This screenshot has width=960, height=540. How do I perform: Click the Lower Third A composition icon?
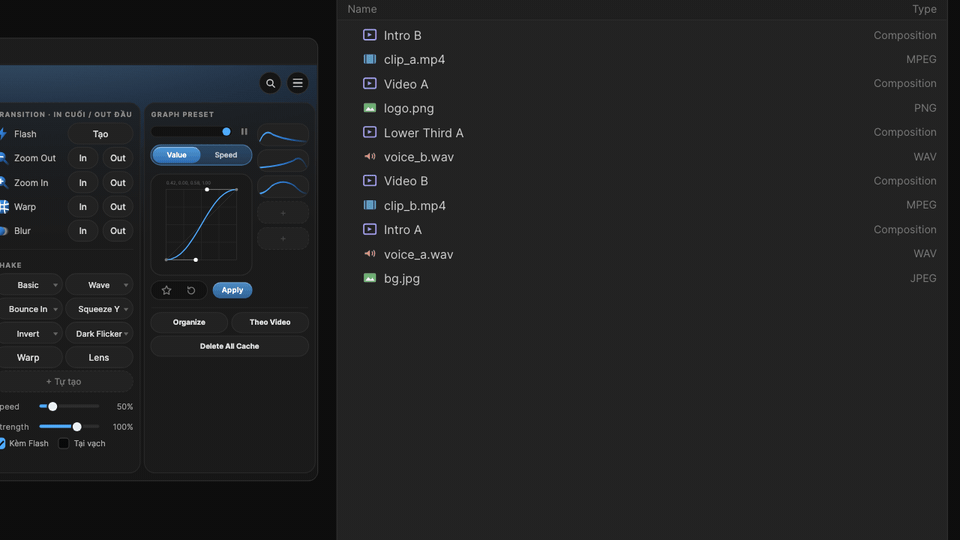(x=369, y=132)
